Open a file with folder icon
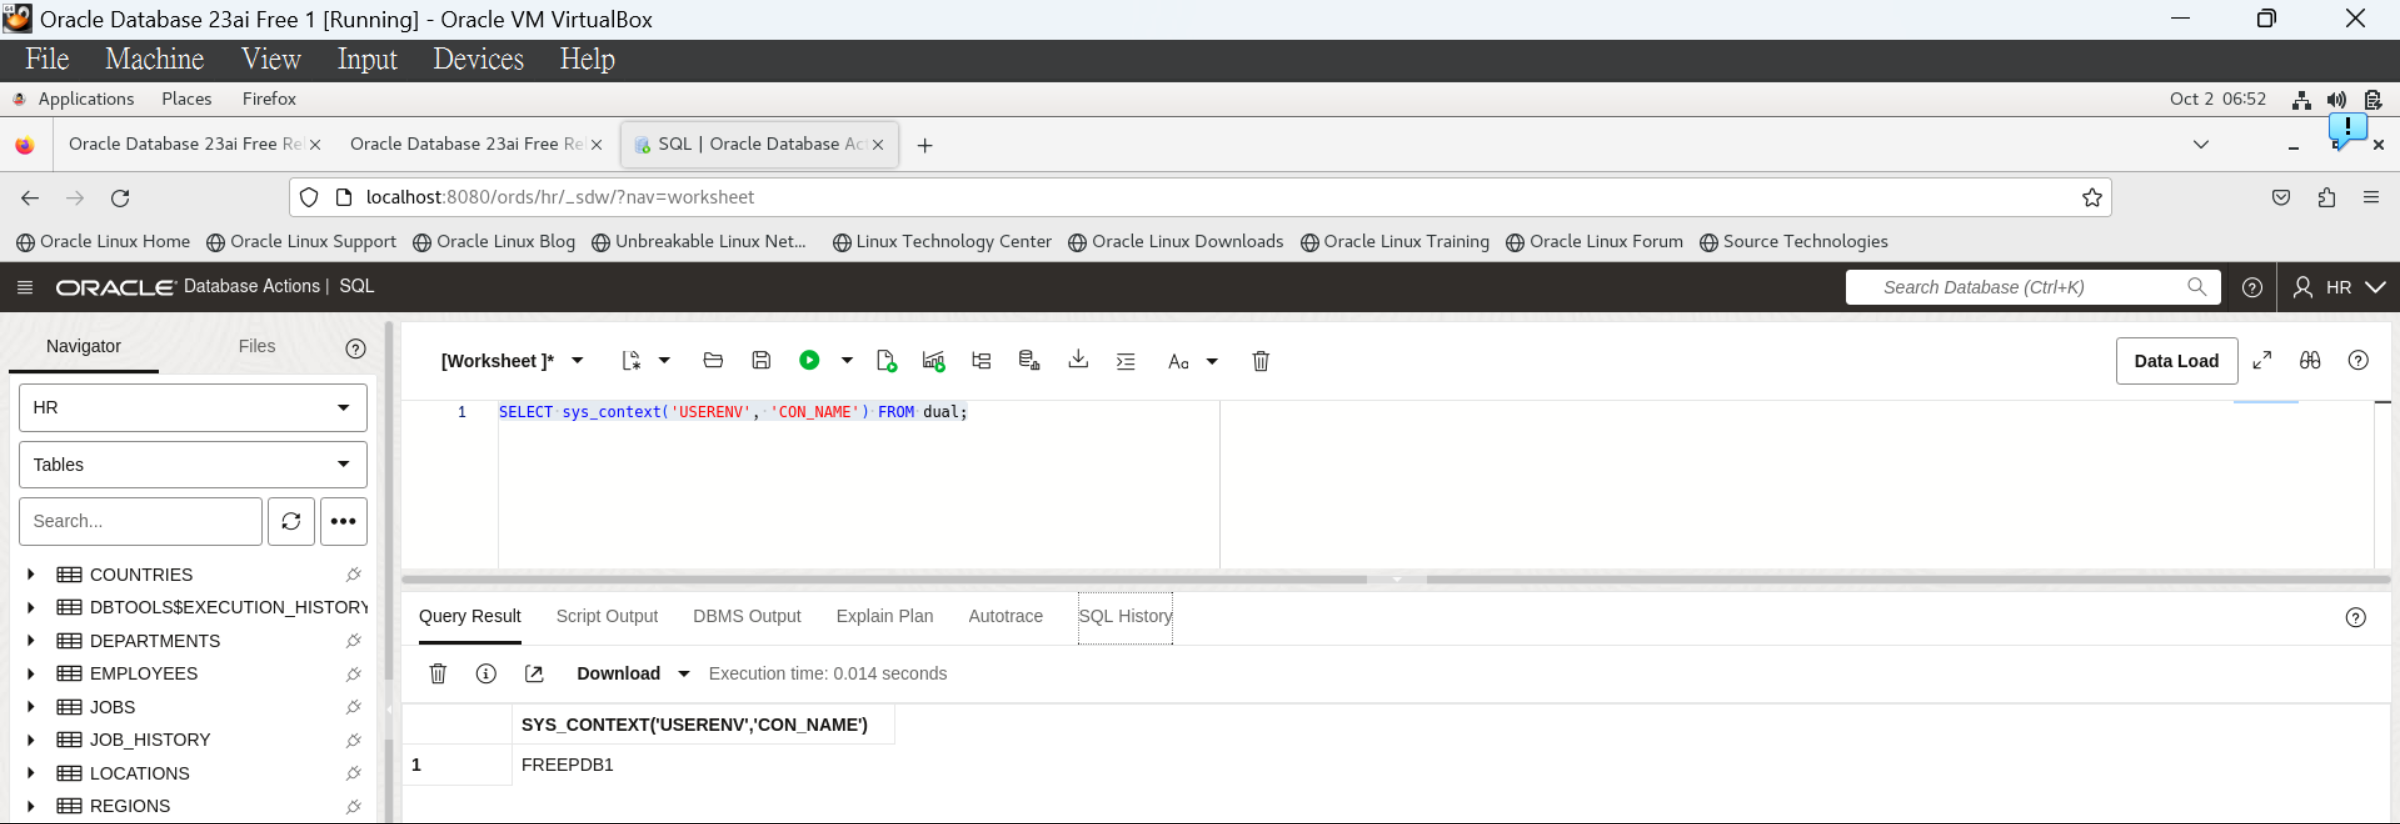The height and width of the screenshot is (824, 2400). (713, 360)
